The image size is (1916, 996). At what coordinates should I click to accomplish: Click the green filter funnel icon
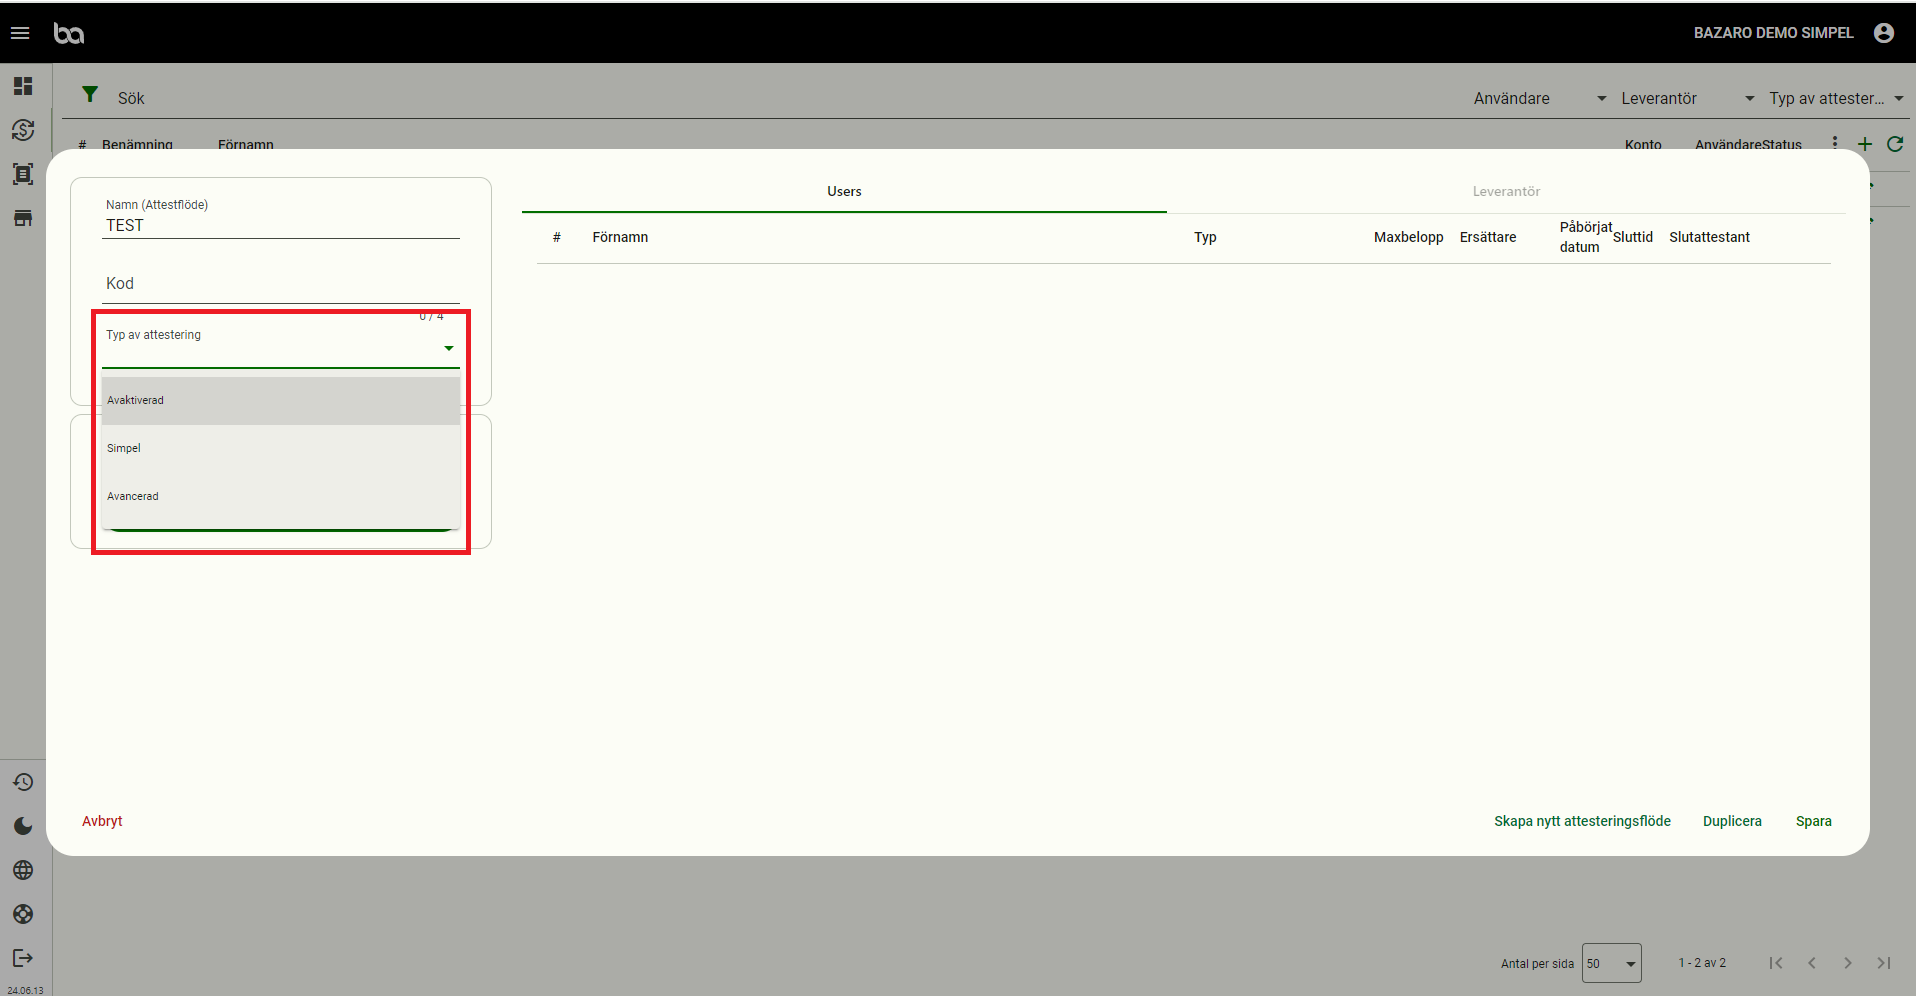click(90, 94)
